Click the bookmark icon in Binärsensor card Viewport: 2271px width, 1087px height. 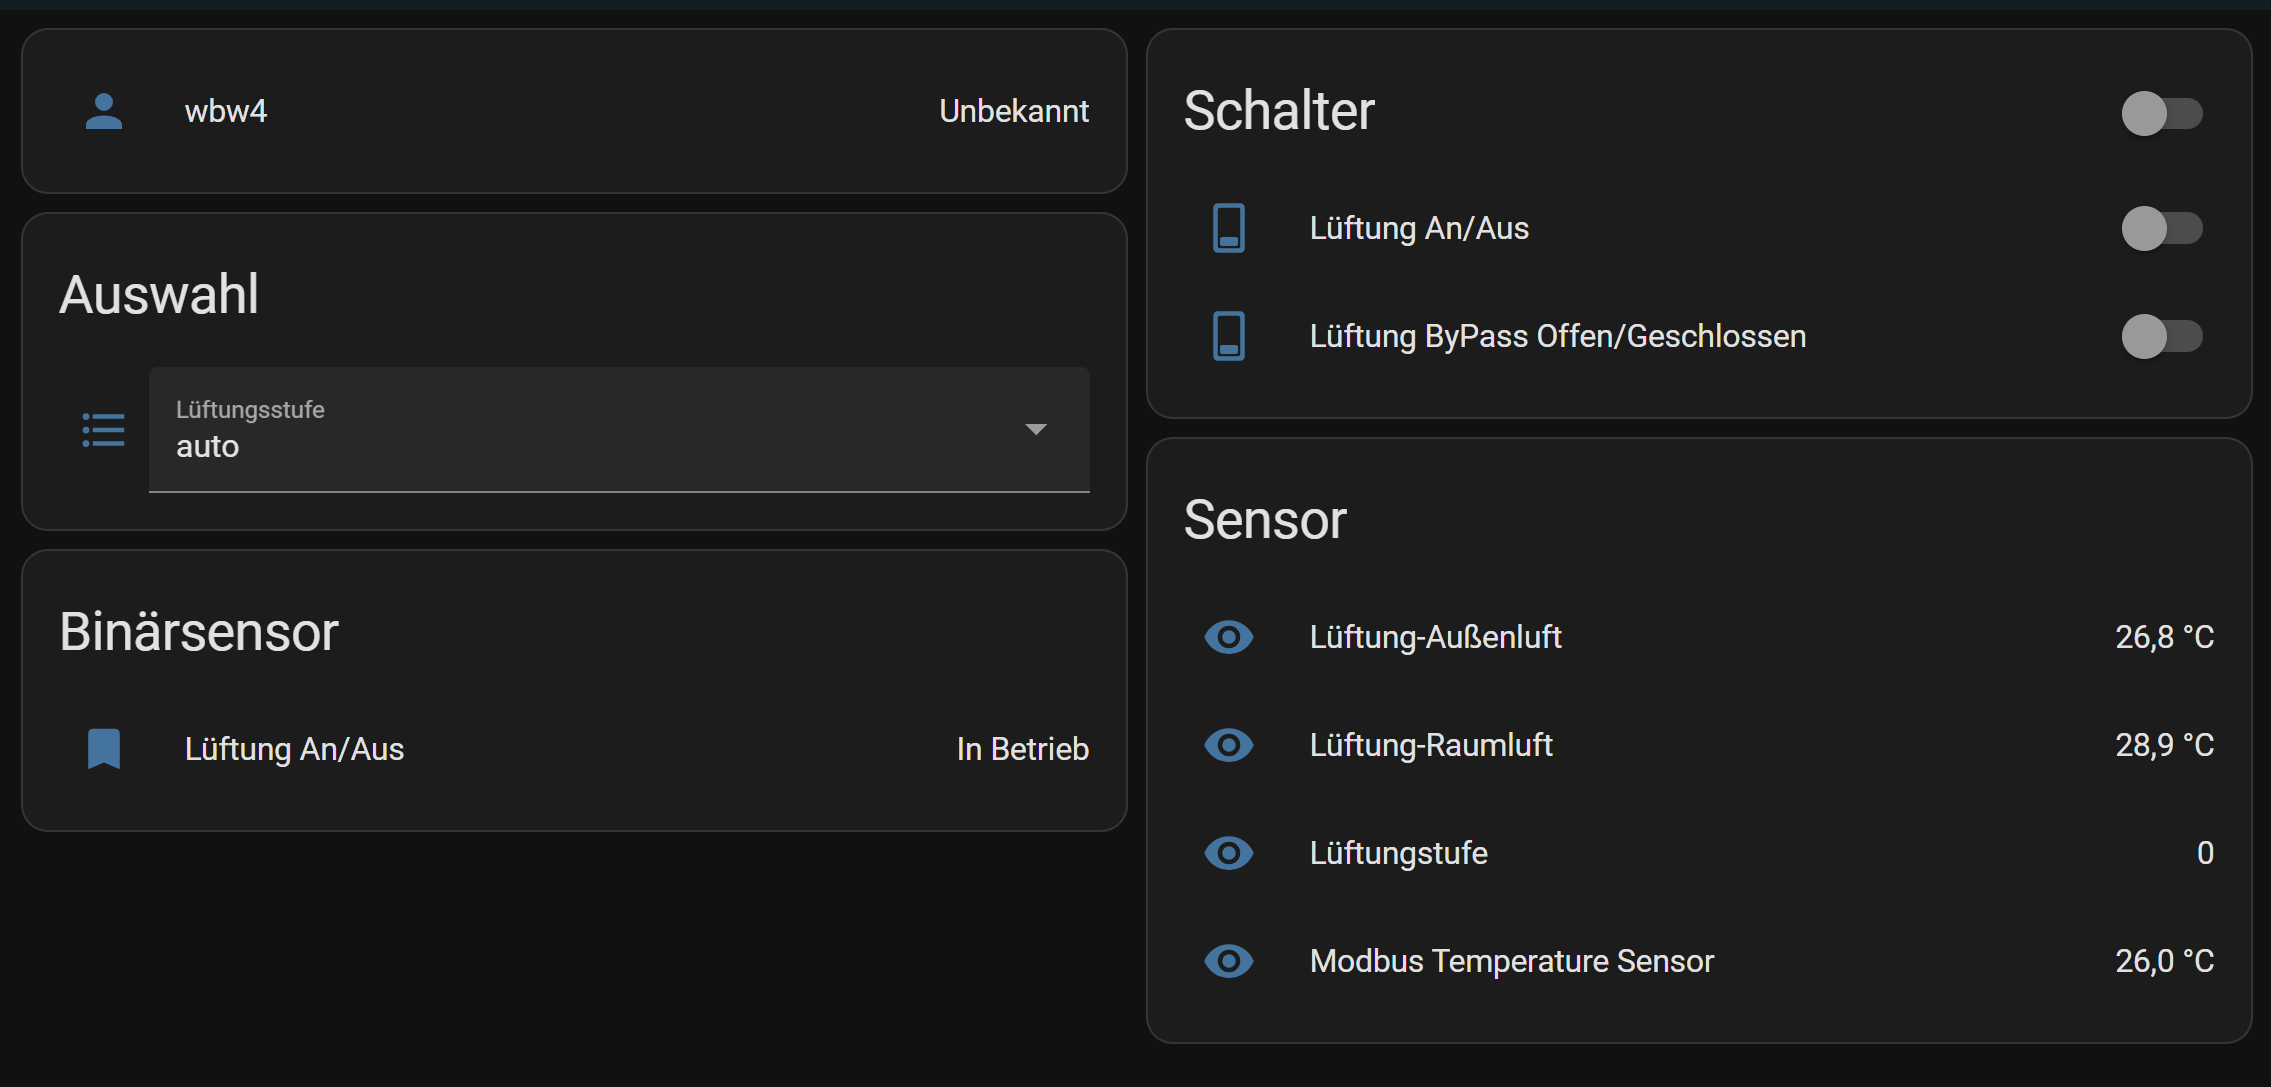pos(104,749)
